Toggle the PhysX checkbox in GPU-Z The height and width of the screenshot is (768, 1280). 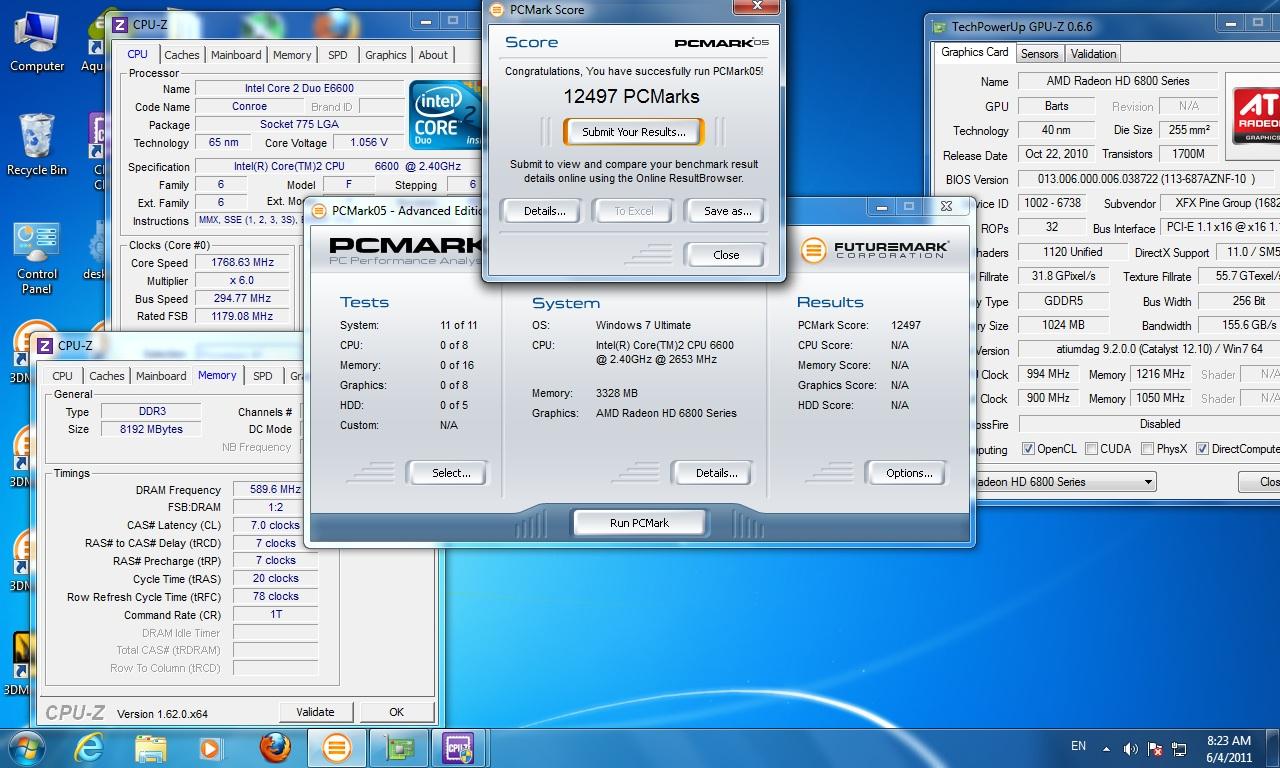coord(1147,449)
